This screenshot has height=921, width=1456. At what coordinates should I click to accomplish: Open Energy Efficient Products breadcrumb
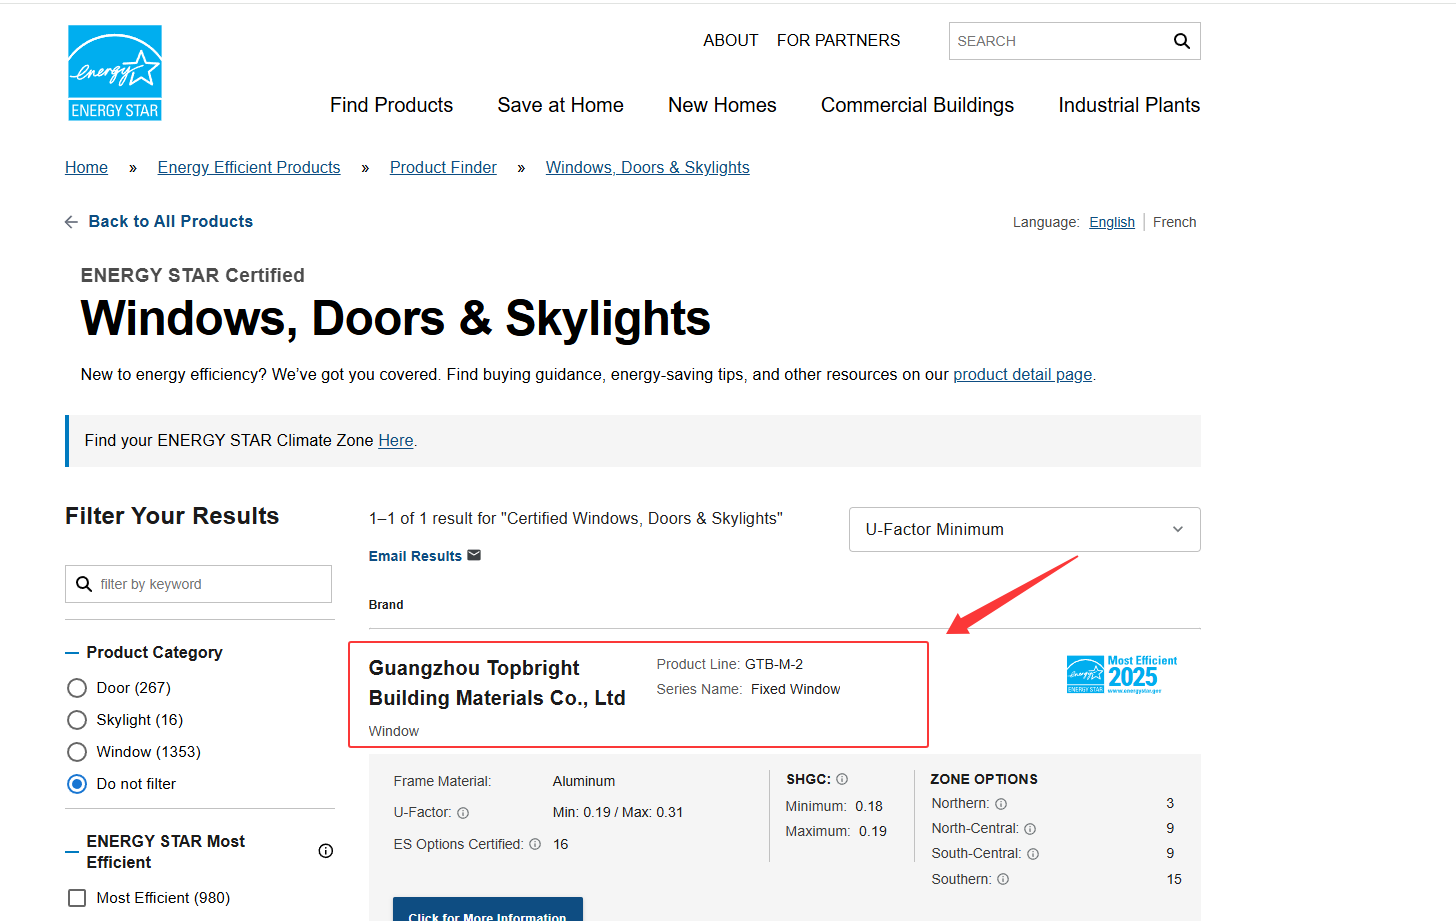click(x=249, y=167)
